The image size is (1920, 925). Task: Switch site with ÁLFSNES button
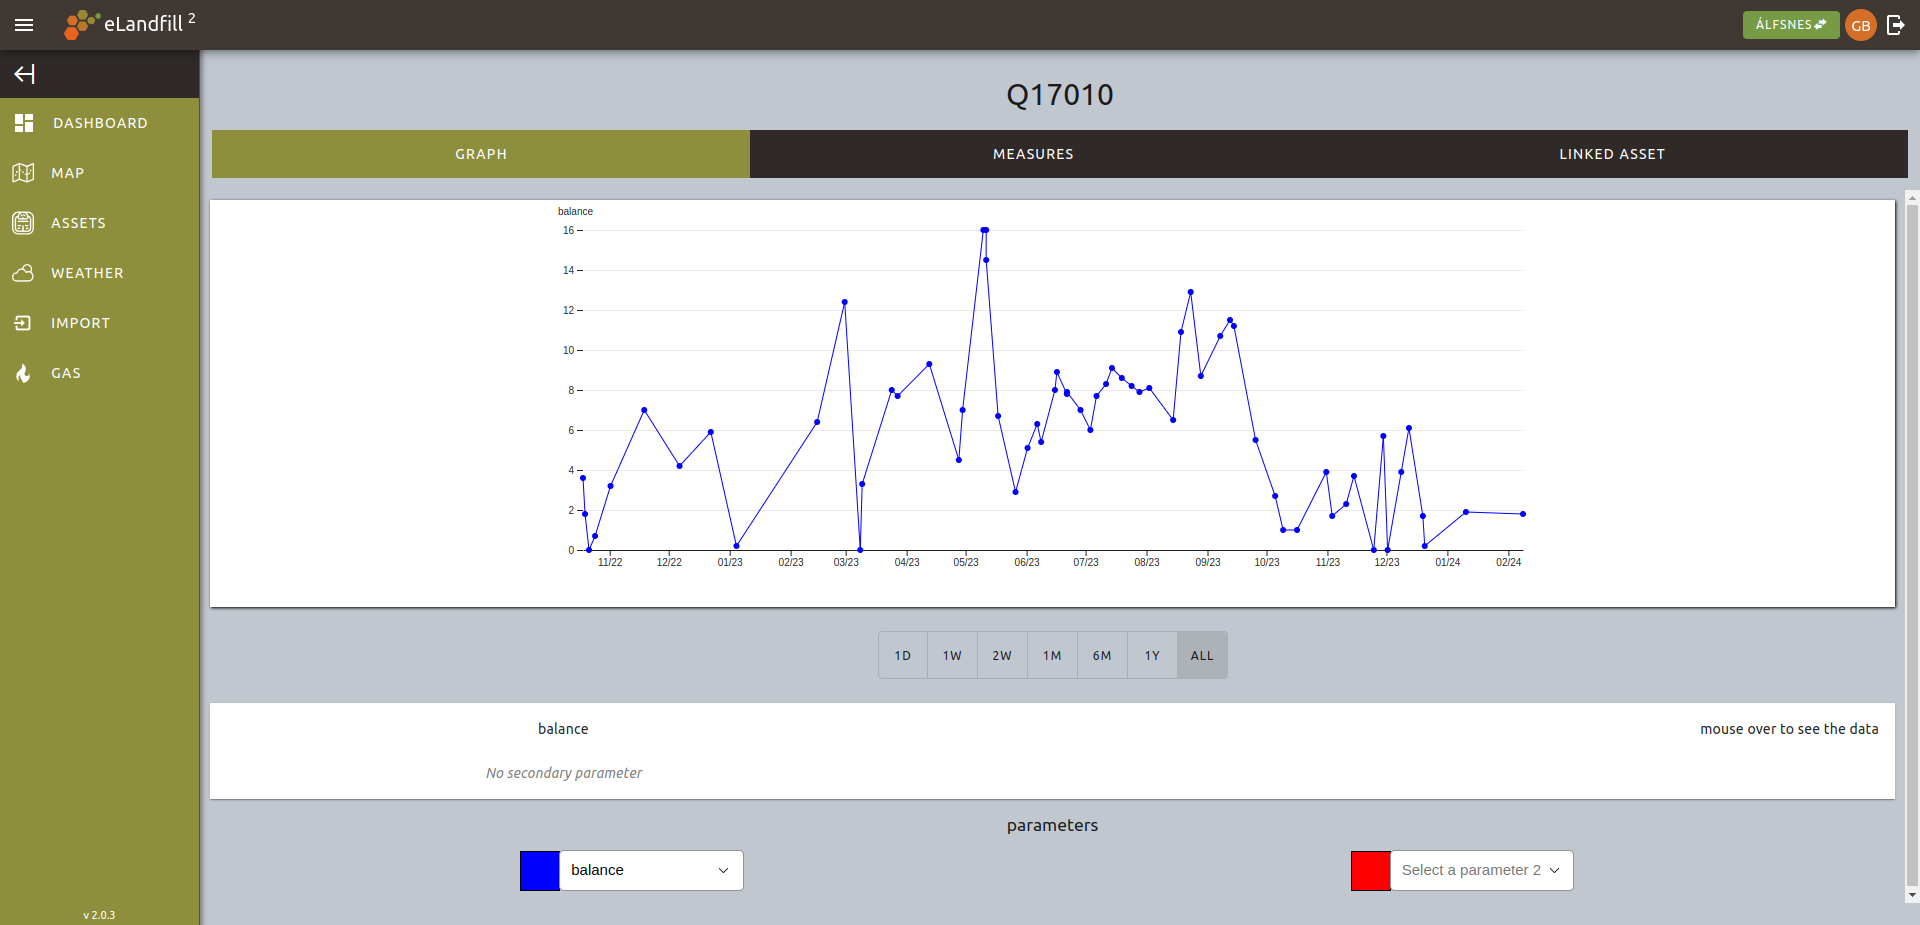point(1790,25)
